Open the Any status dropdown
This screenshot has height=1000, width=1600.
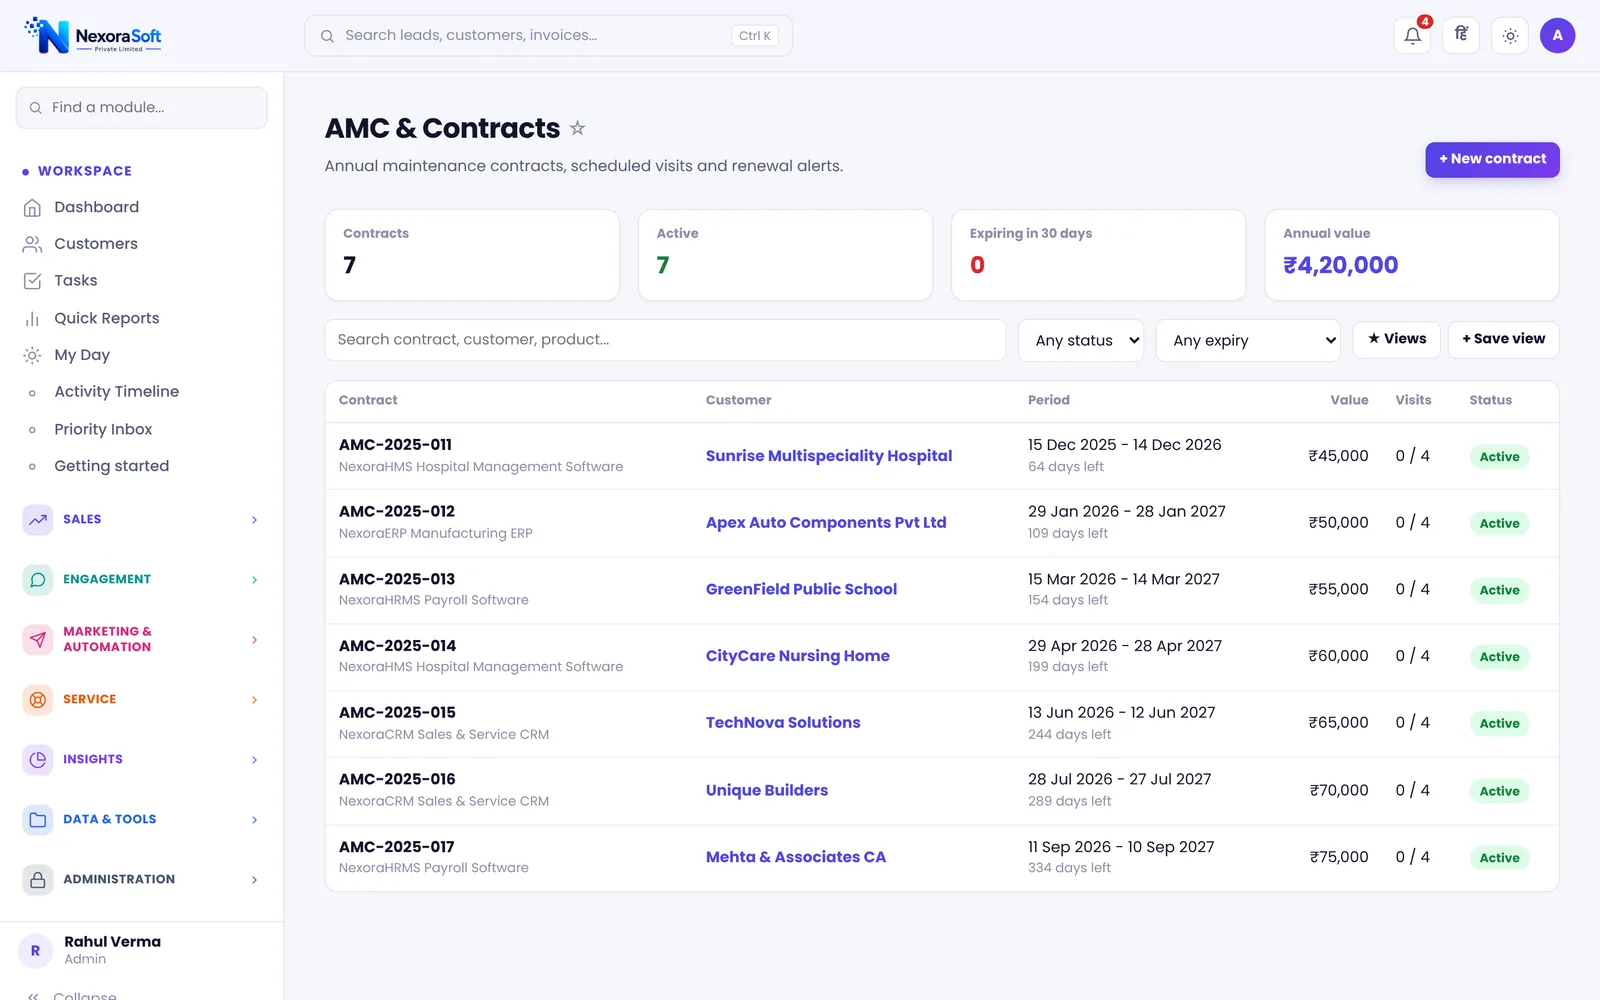1081,340
